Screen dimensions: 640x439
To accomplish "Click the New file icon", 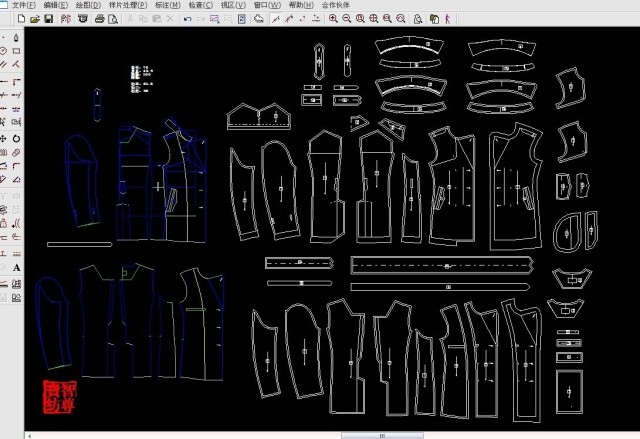I will pyautogui.click(x=19, y=19).
